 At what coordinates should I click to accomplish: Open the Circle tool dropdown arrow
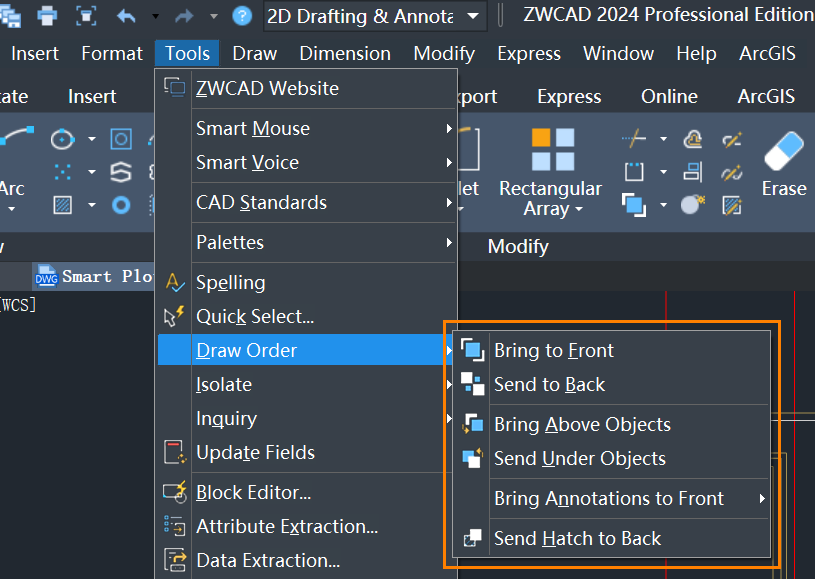coord(92,139)
